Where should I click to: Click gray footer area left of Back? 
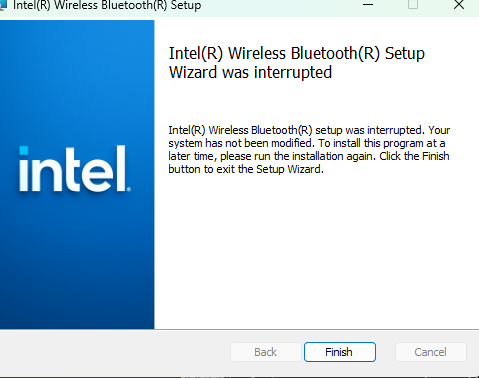113,352
